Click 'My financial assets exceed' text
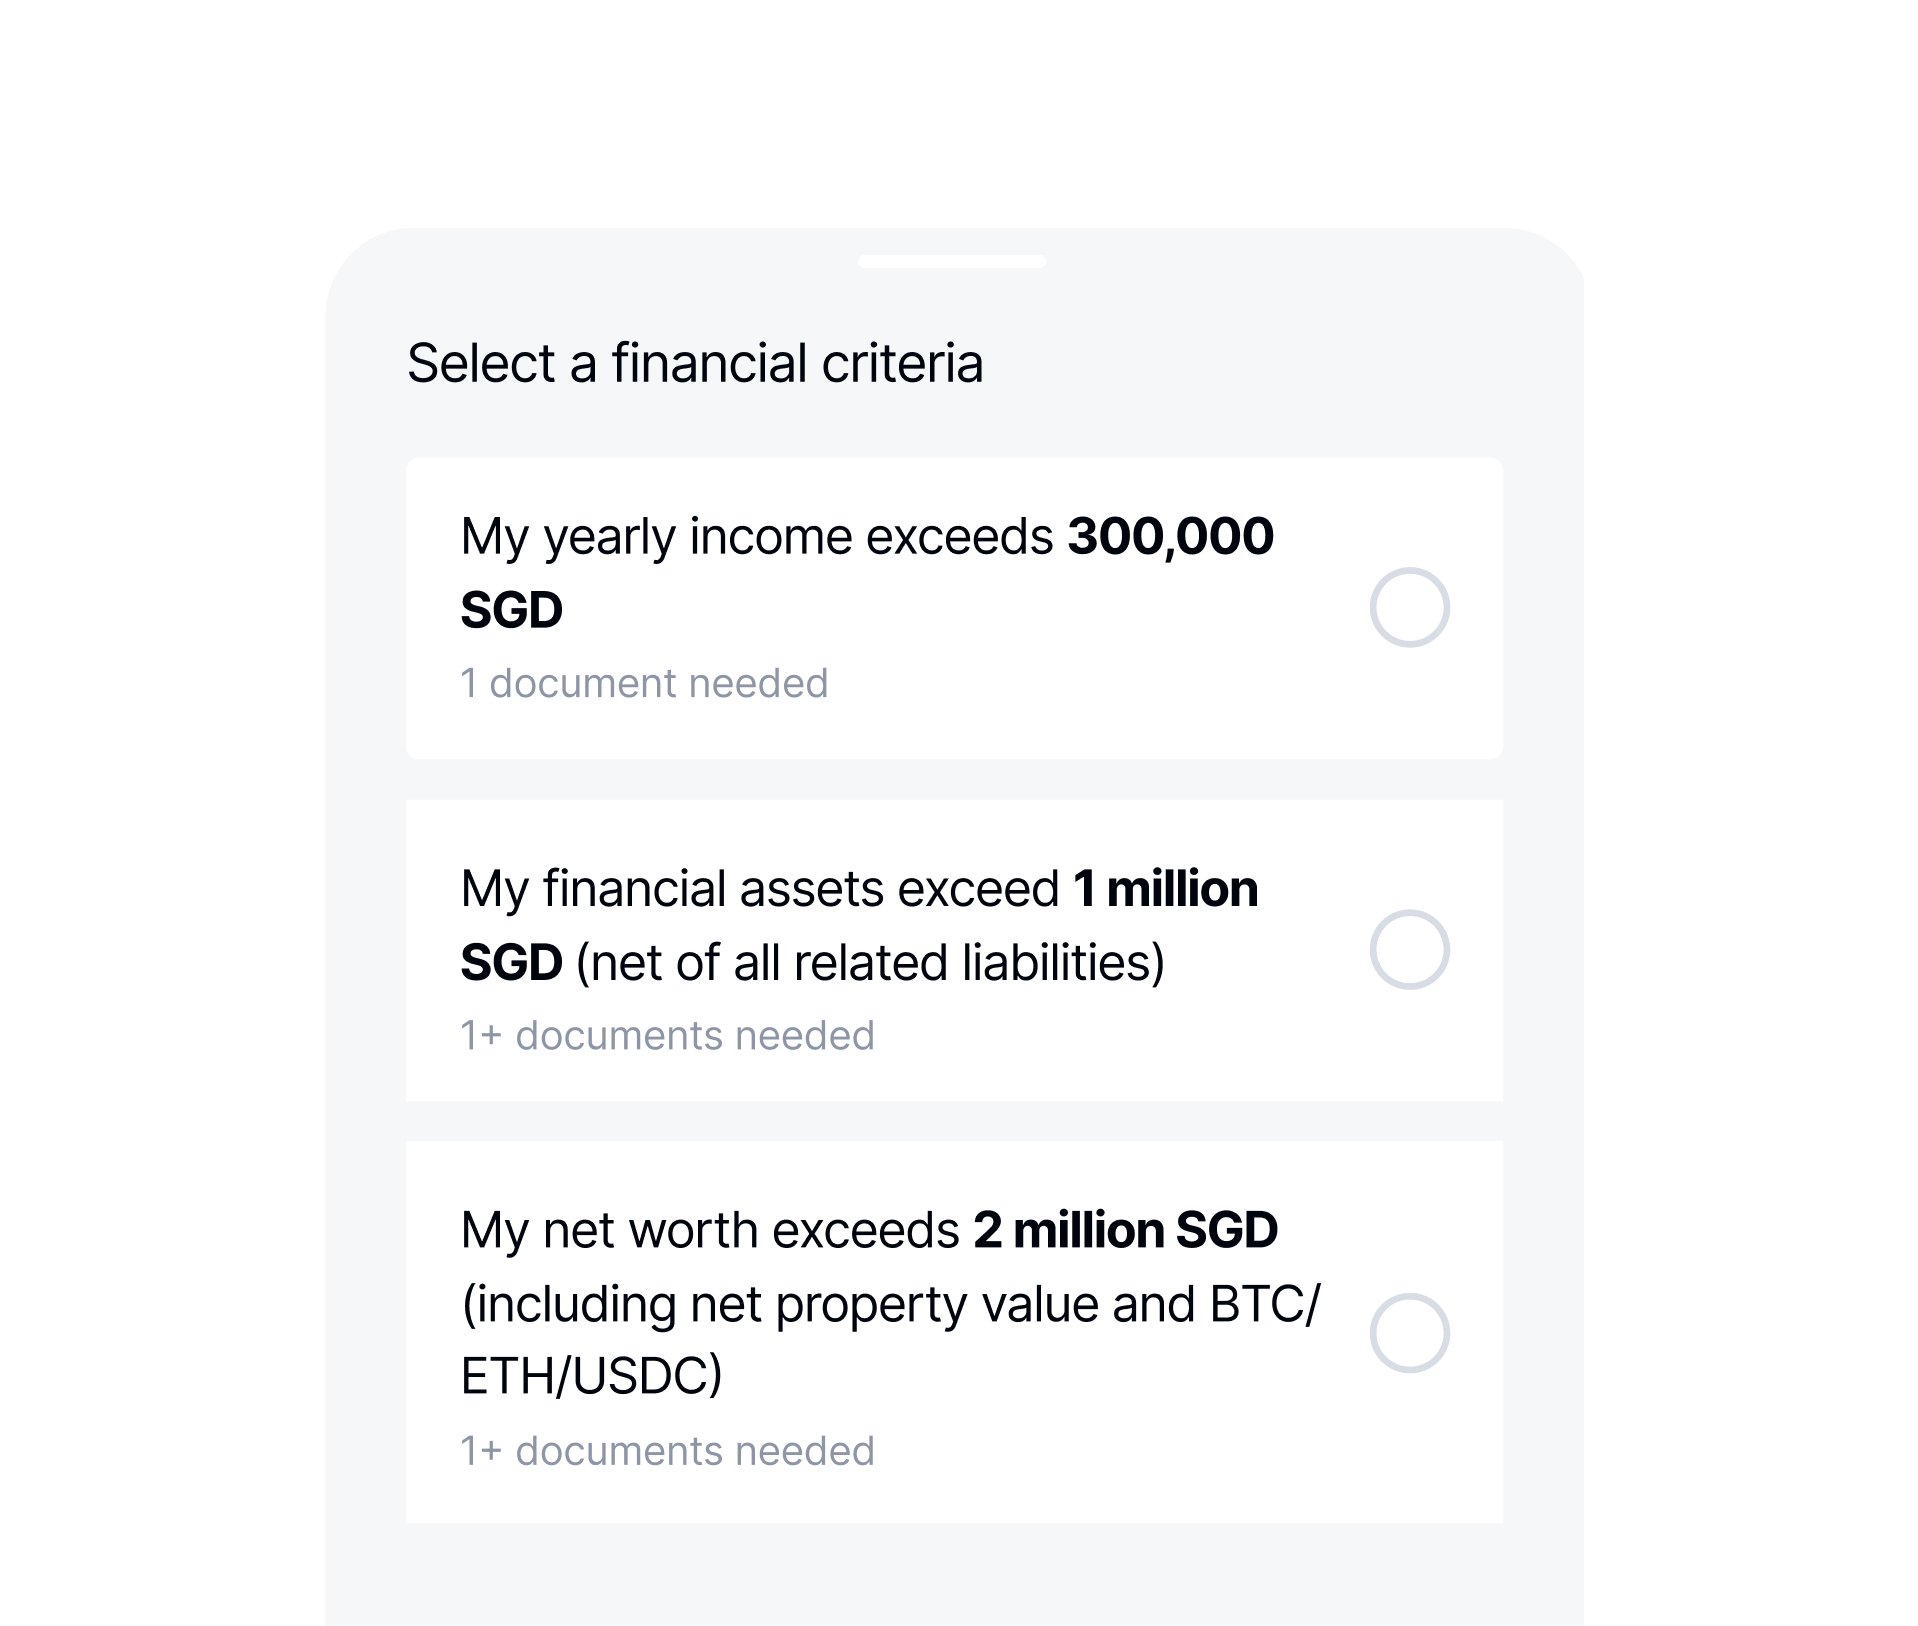This screenshot has width=1918, height=1626. click(759, 888)
